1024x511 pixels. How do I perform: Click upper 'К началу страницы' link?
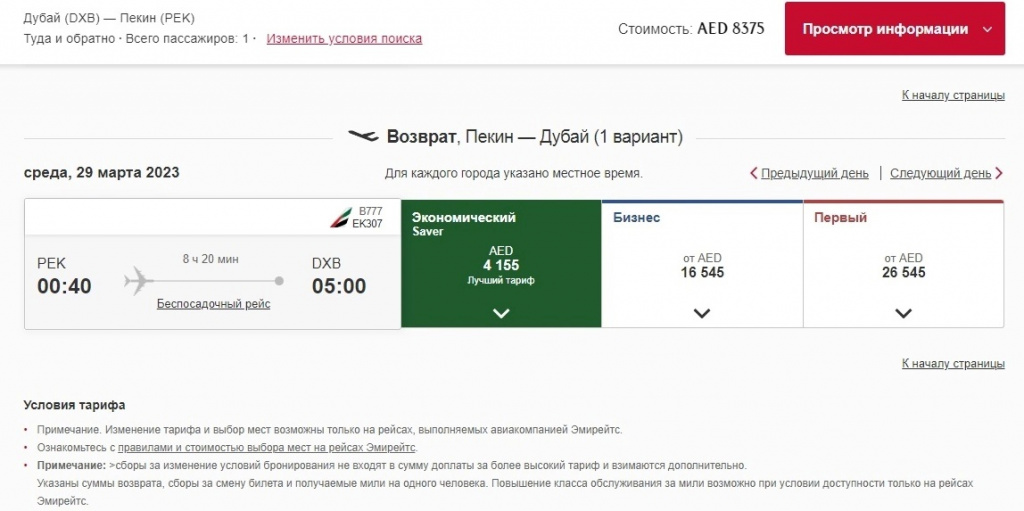pyautogui.click(x=952, y=95)
